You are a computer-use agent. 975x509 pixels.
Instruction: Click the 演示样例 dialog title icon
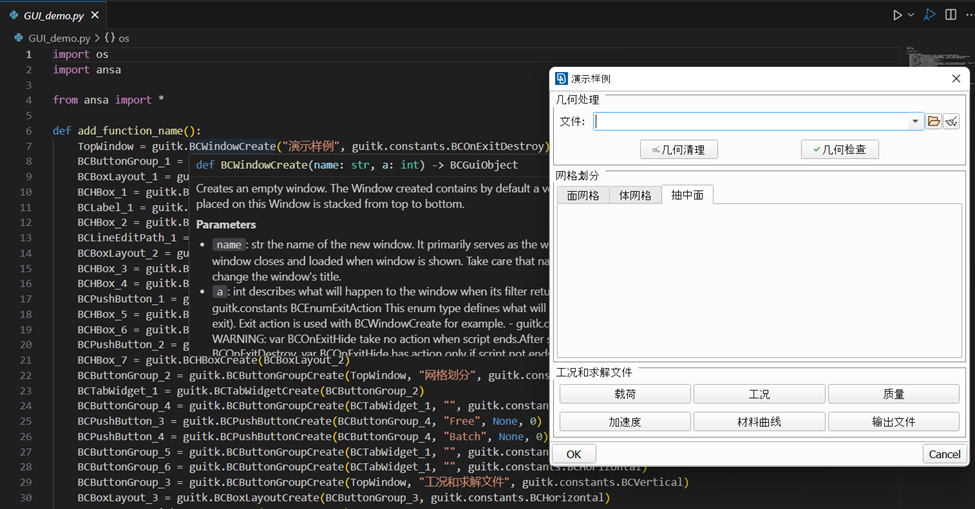561,78
